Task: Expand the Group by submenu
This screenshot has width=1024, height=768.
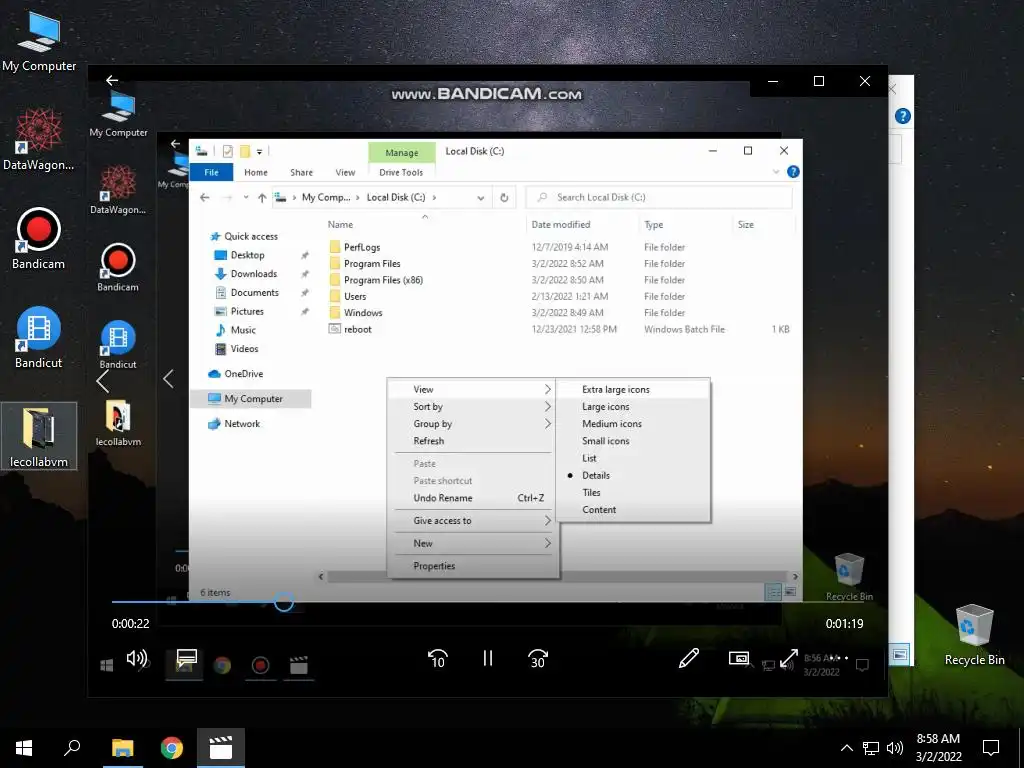Action: (473, 424)
